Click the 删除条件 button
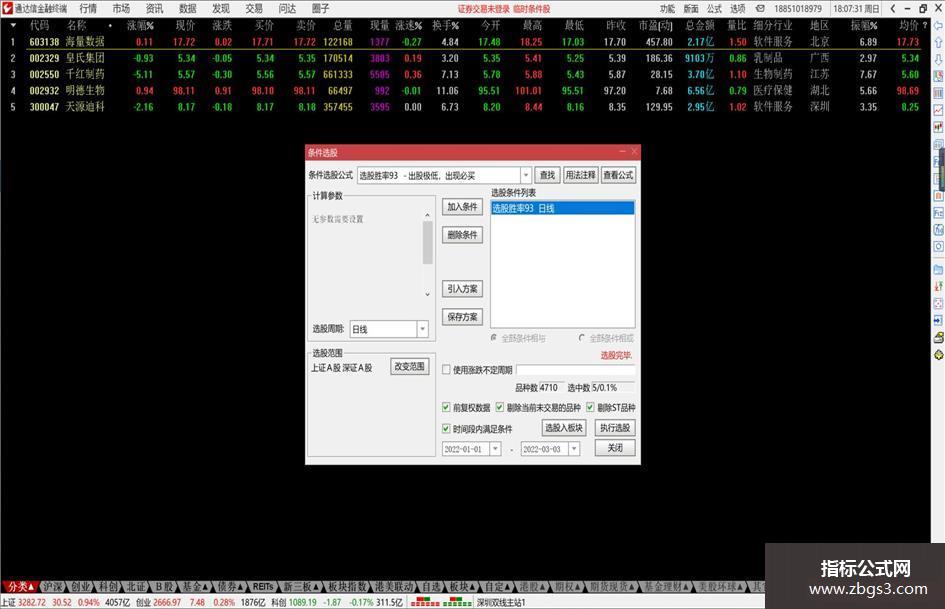Viewport: 945px width, 609px height. coord(462,235)
